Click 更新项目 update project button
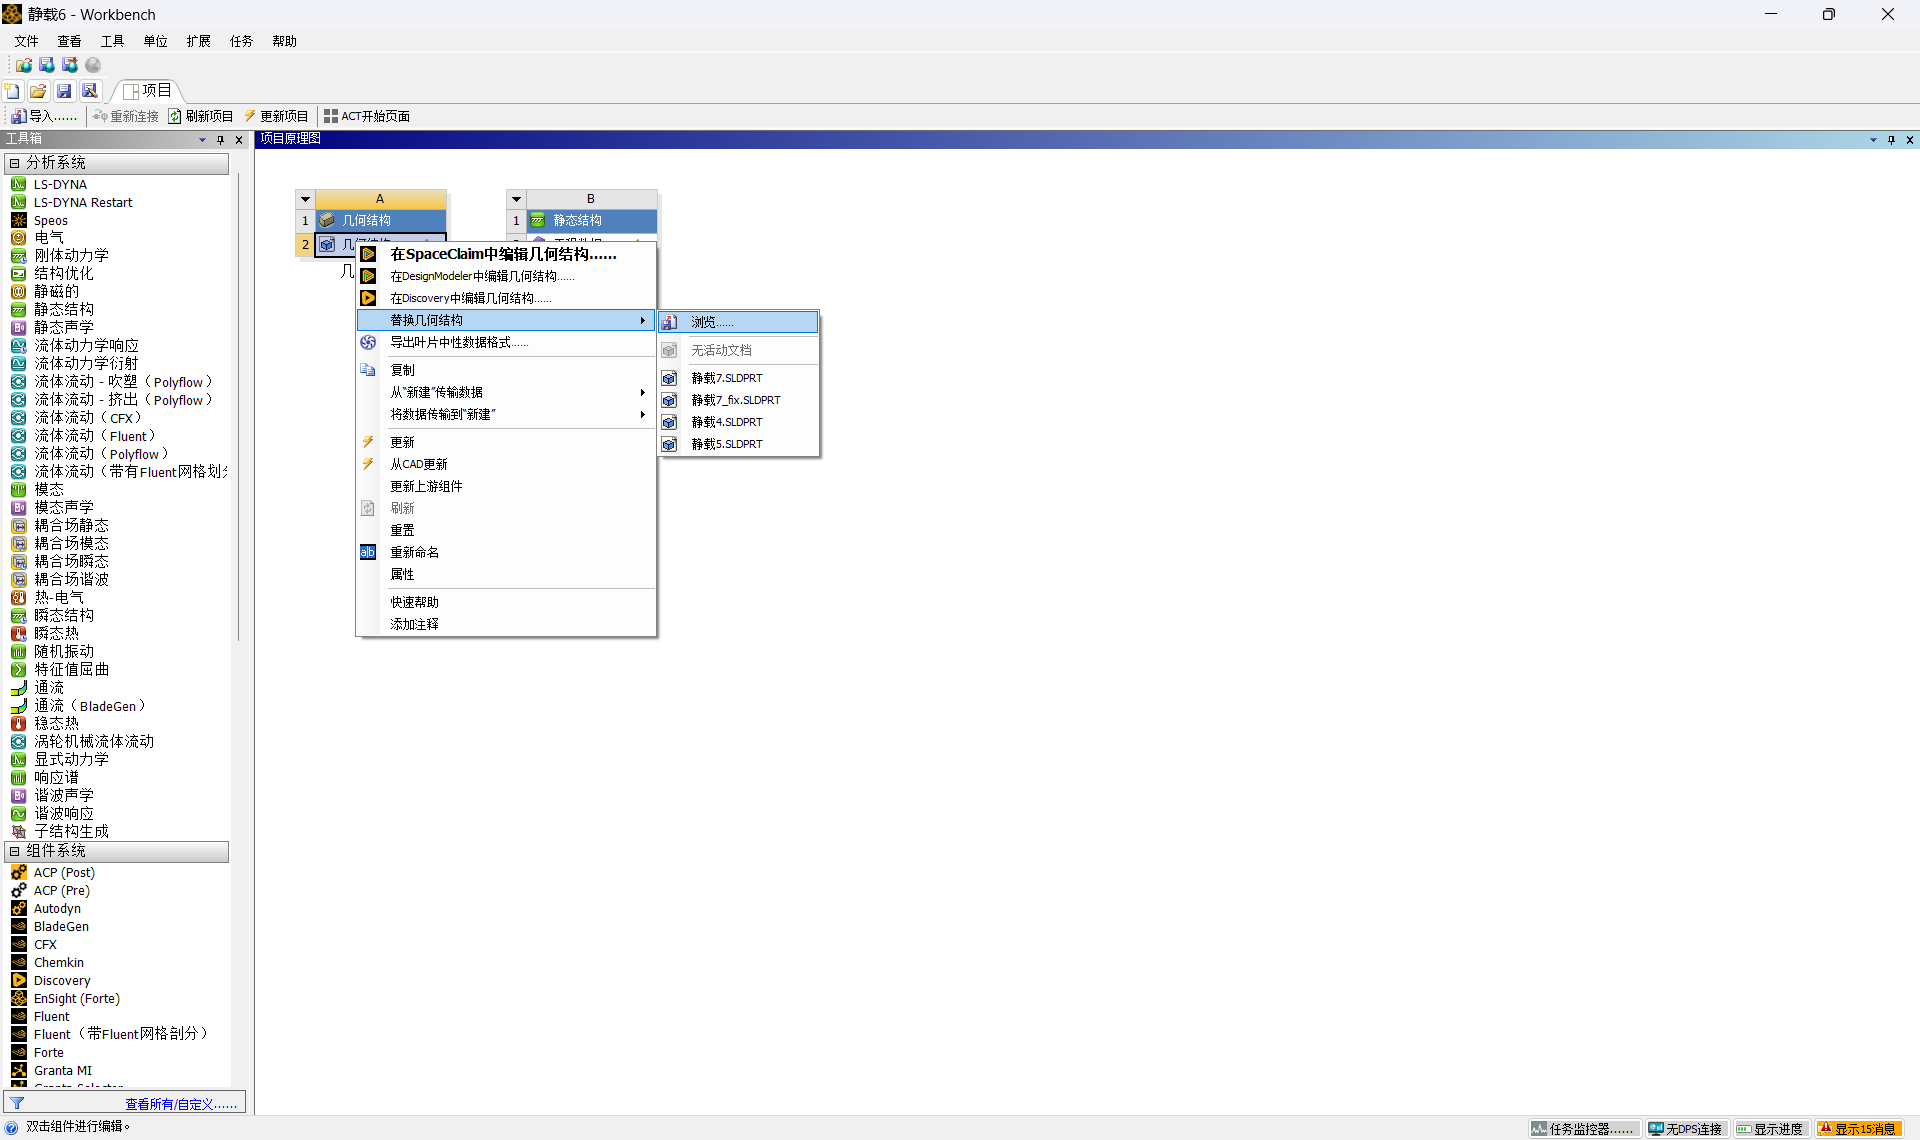Screen dimensions: 1920x1140 (276, 116)
